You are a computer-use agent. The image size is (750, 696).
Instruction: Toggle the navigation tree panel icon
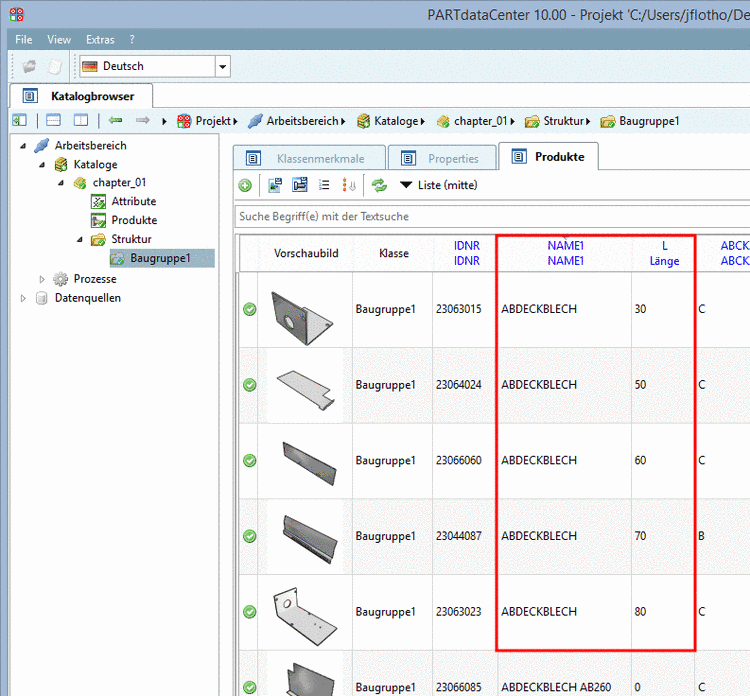[20, 121]
